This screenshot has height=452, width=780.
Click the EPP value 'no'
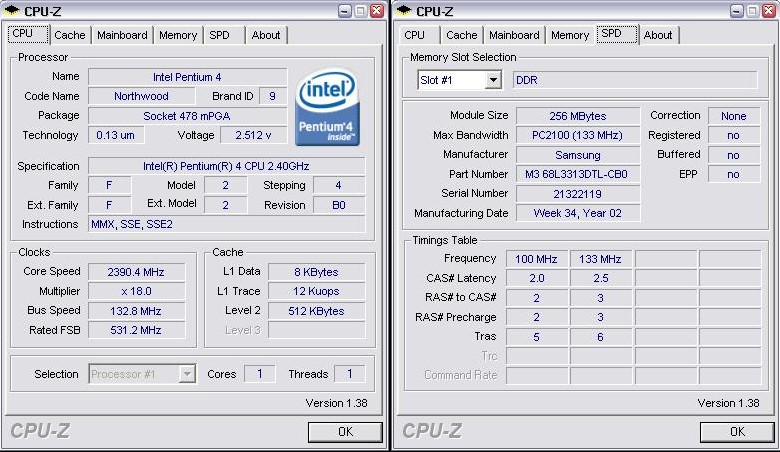click(734, 174)
